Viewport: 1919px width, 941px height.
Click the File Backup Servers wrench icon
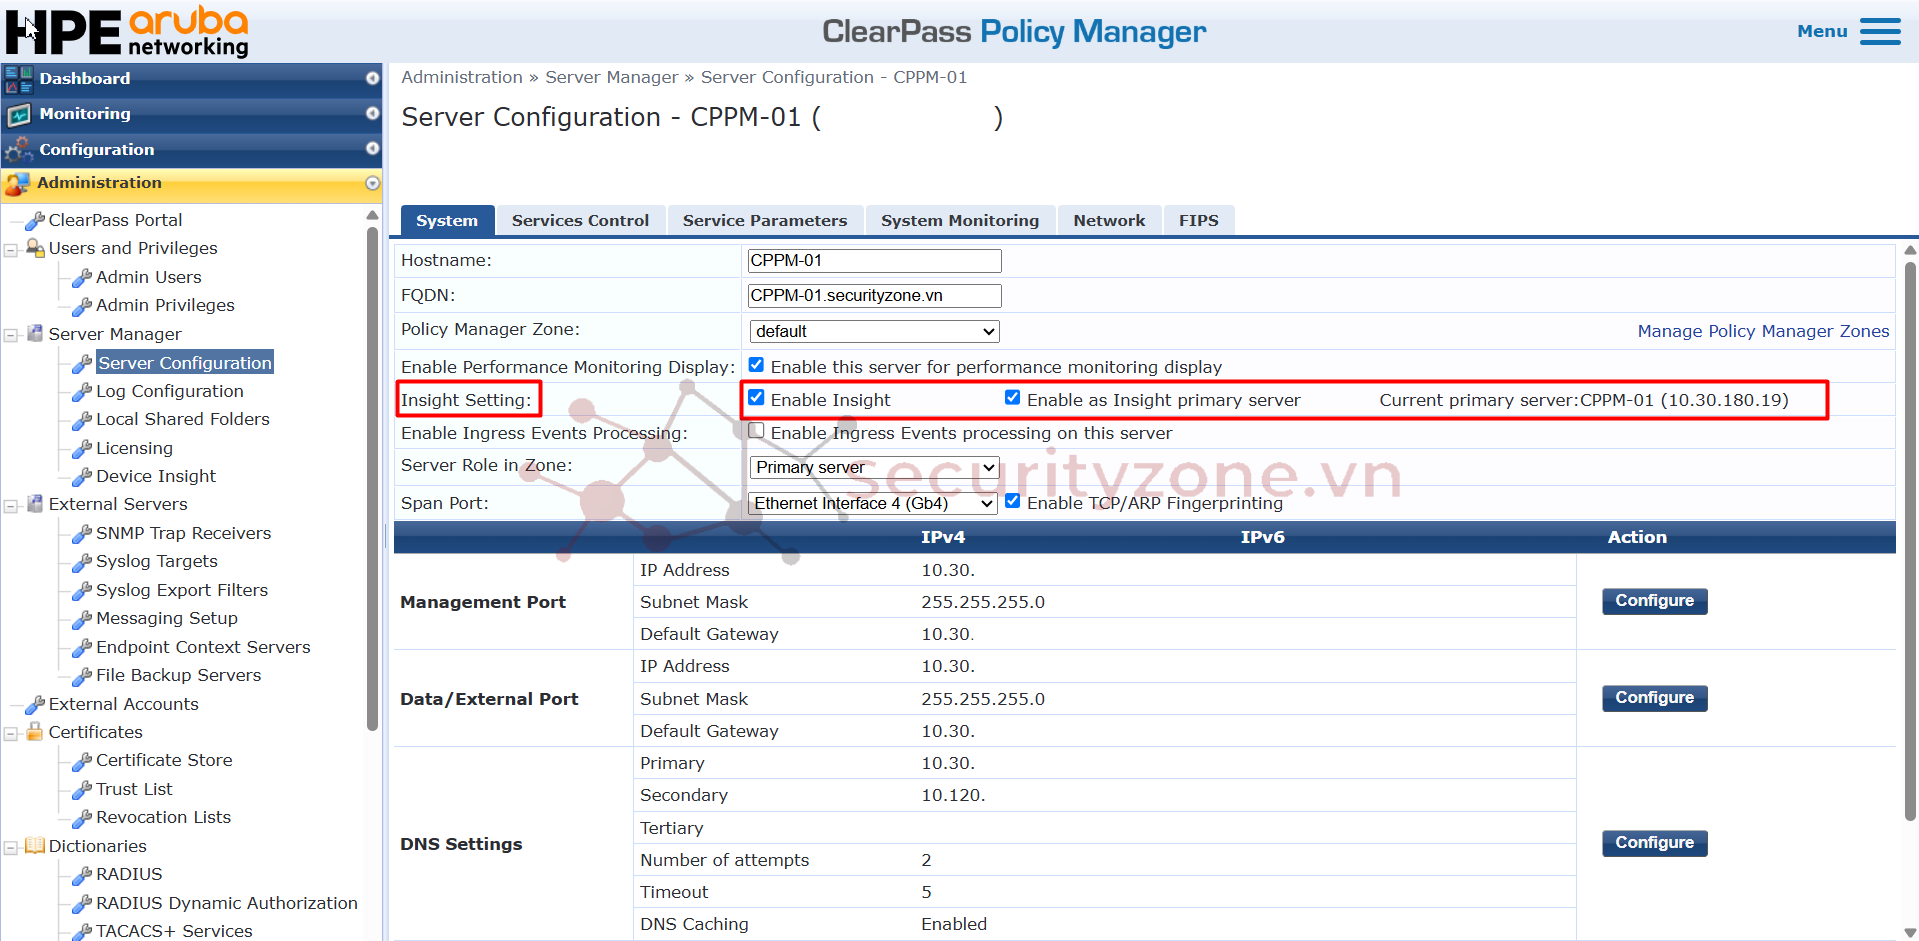tap(82, 675)
